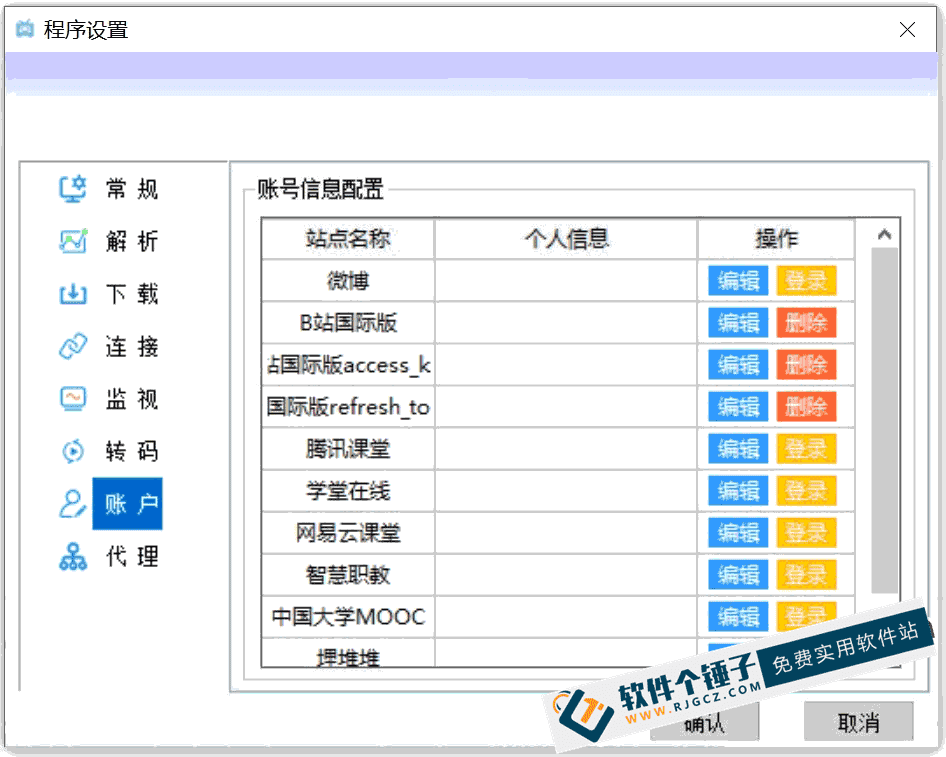This screenshot has width=946, height=757.
Task: Open the 下载 settings tab
Action: point(131,294)
